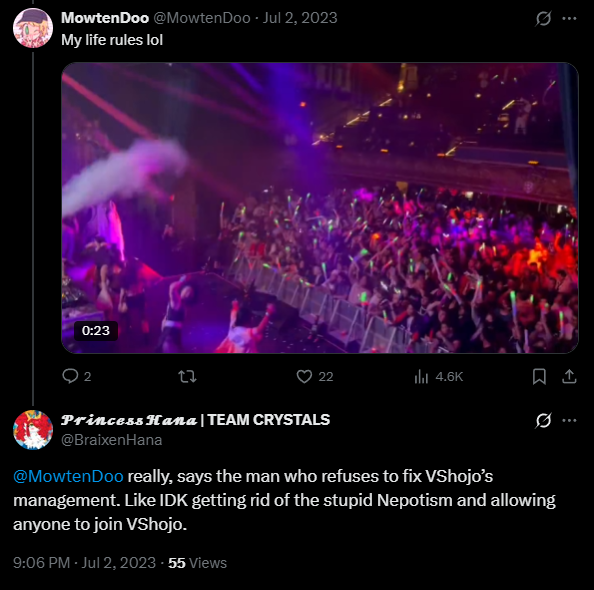
Task: Bookmark MowtenDoo's tweet
Action: coord(539,376)
